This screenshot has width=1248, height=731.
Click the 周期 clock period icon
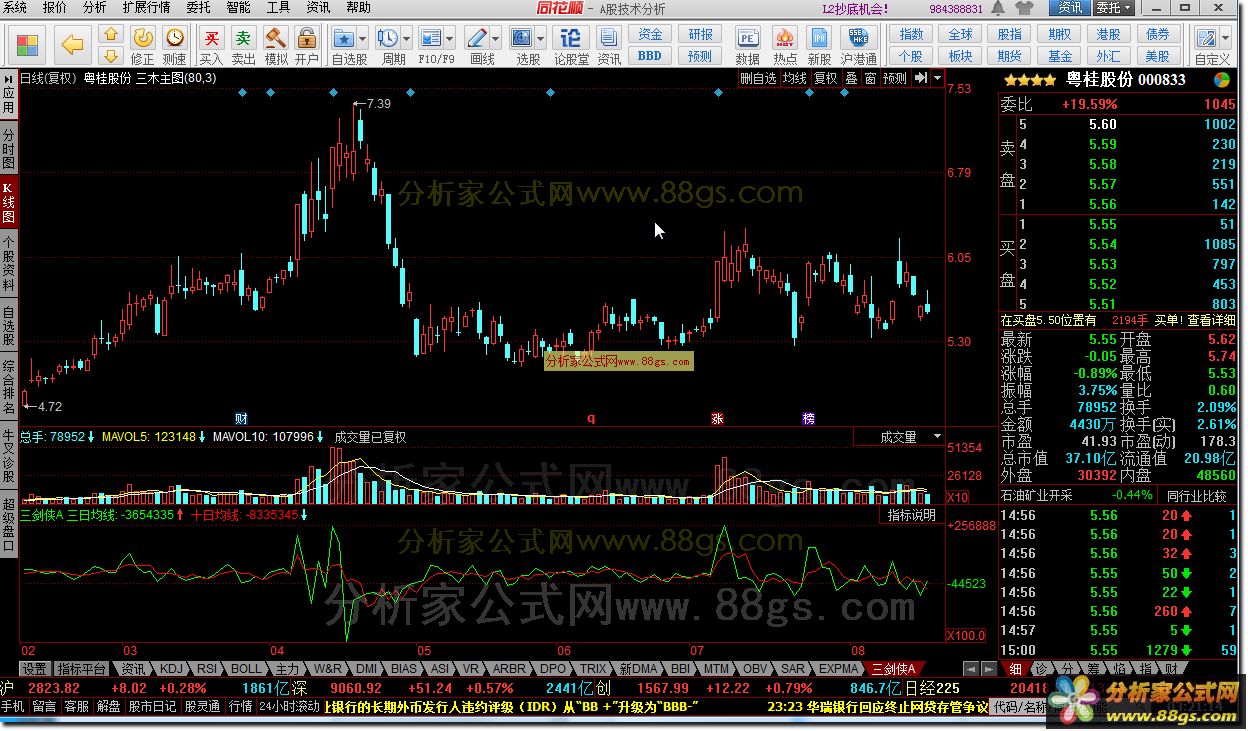tap(388, 39)
